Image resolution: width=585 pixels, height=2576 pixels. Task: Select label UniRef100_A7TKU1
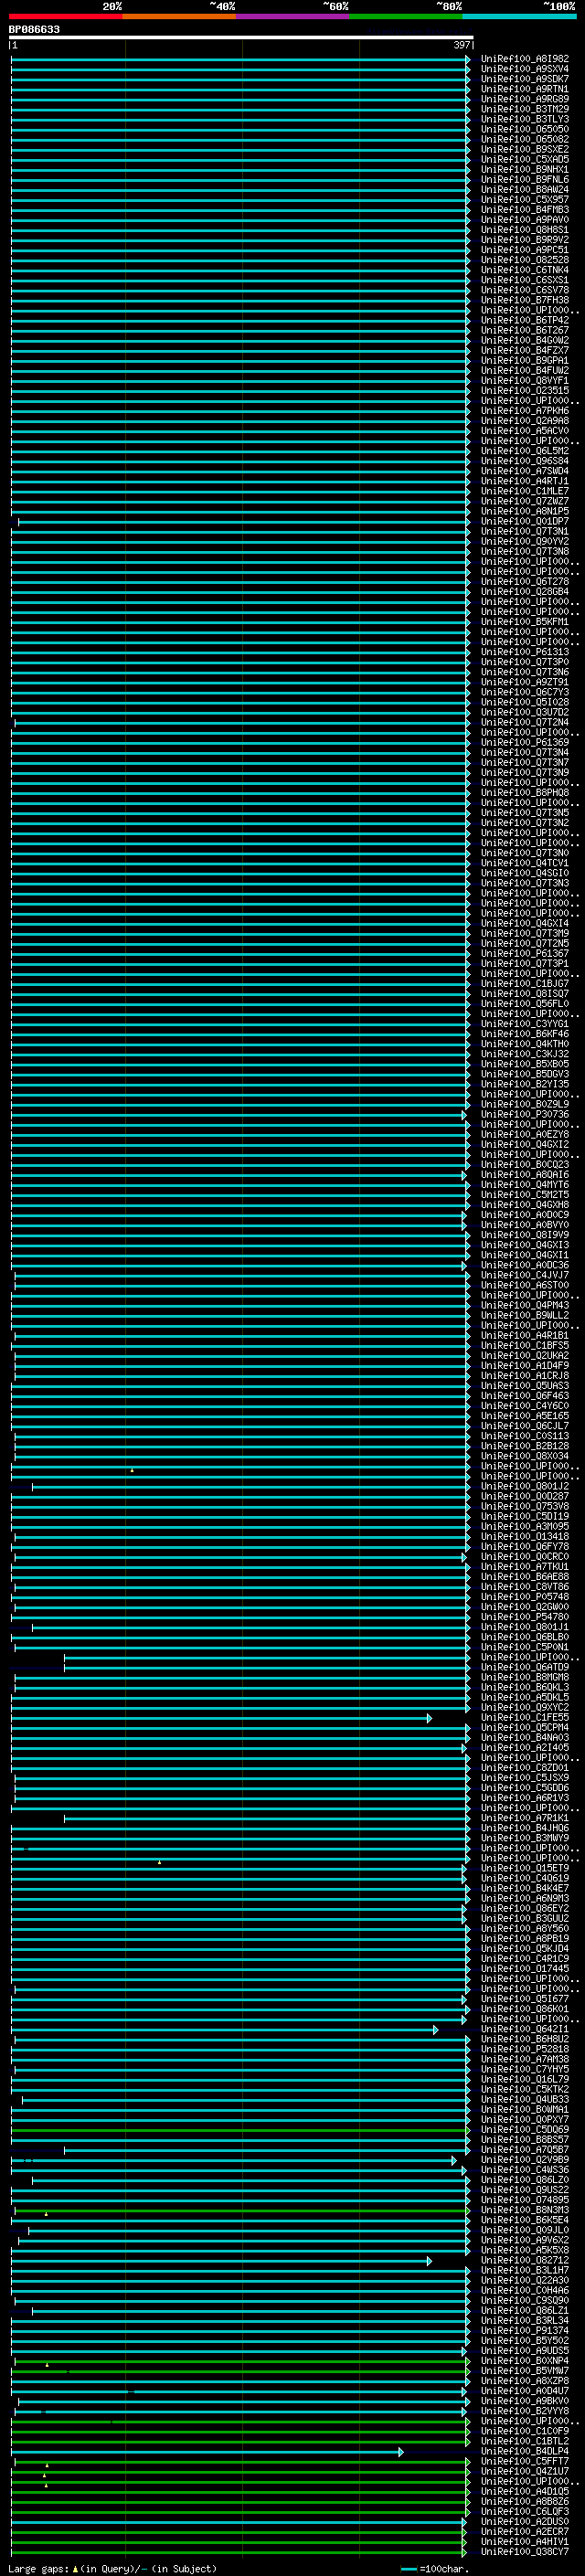pos(525,1566)
